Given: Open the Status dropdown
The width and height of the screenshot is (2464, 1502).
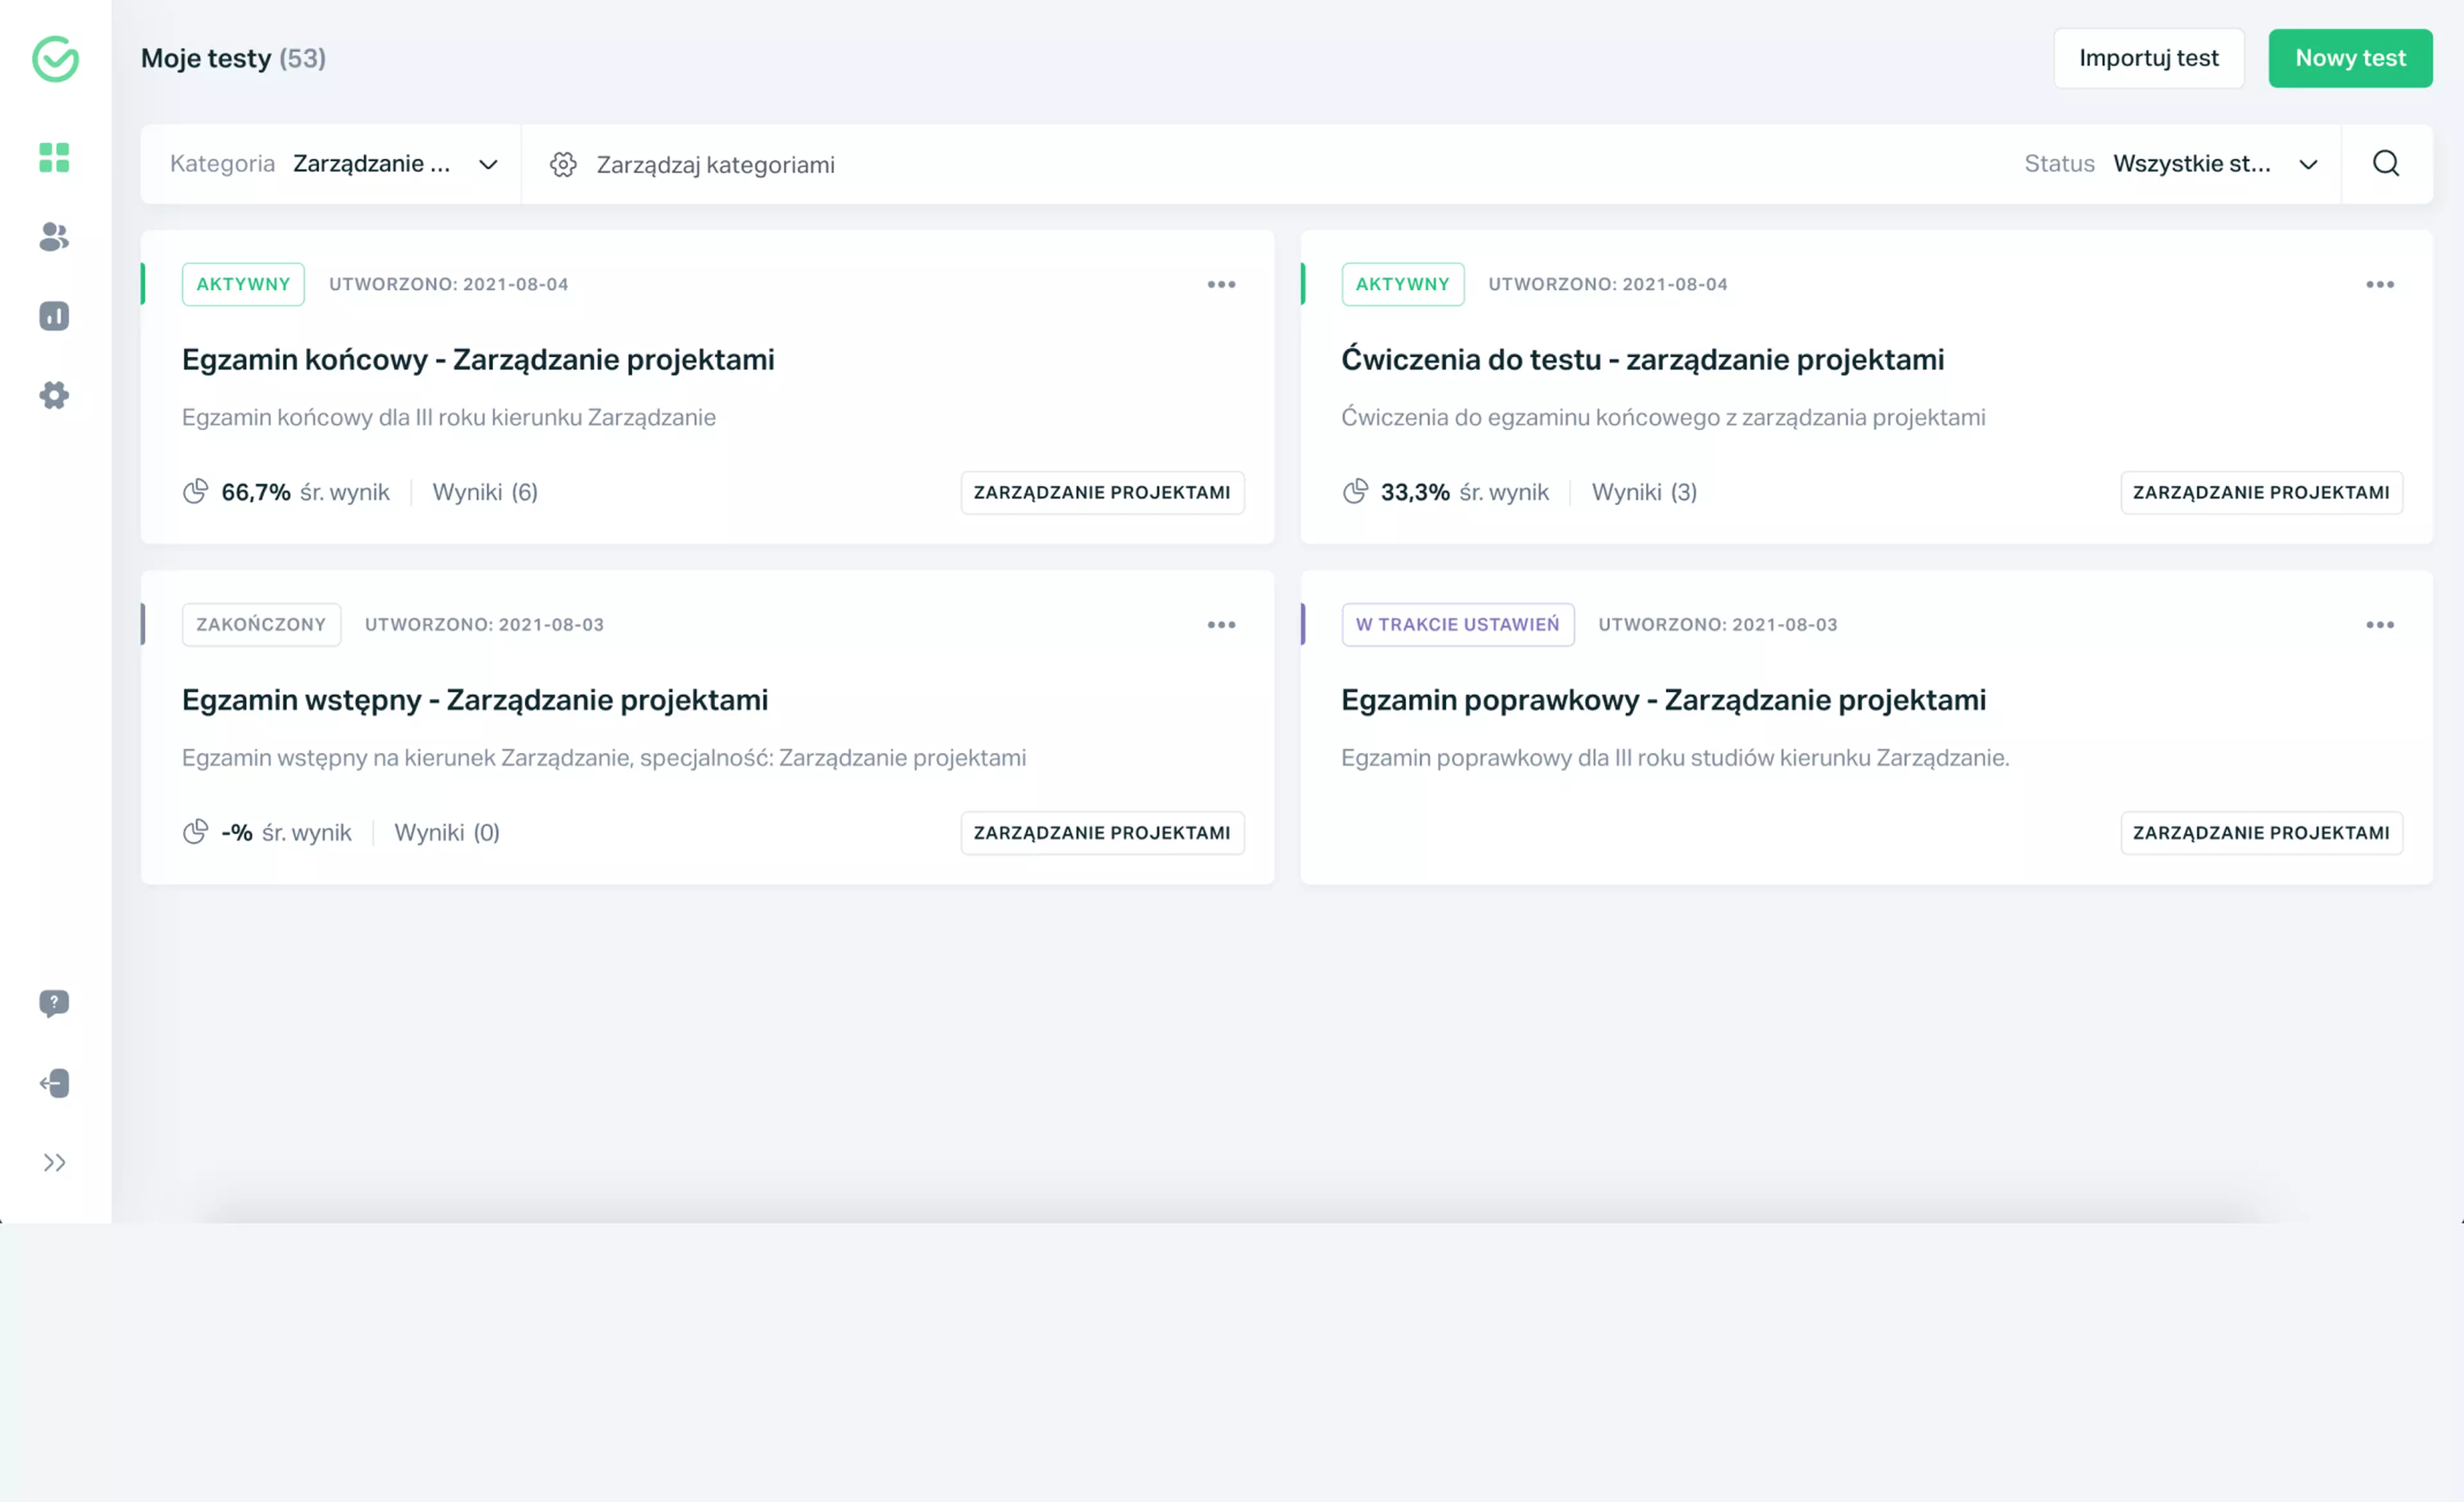Looking at the screenshot, I should click(2172, 164).
